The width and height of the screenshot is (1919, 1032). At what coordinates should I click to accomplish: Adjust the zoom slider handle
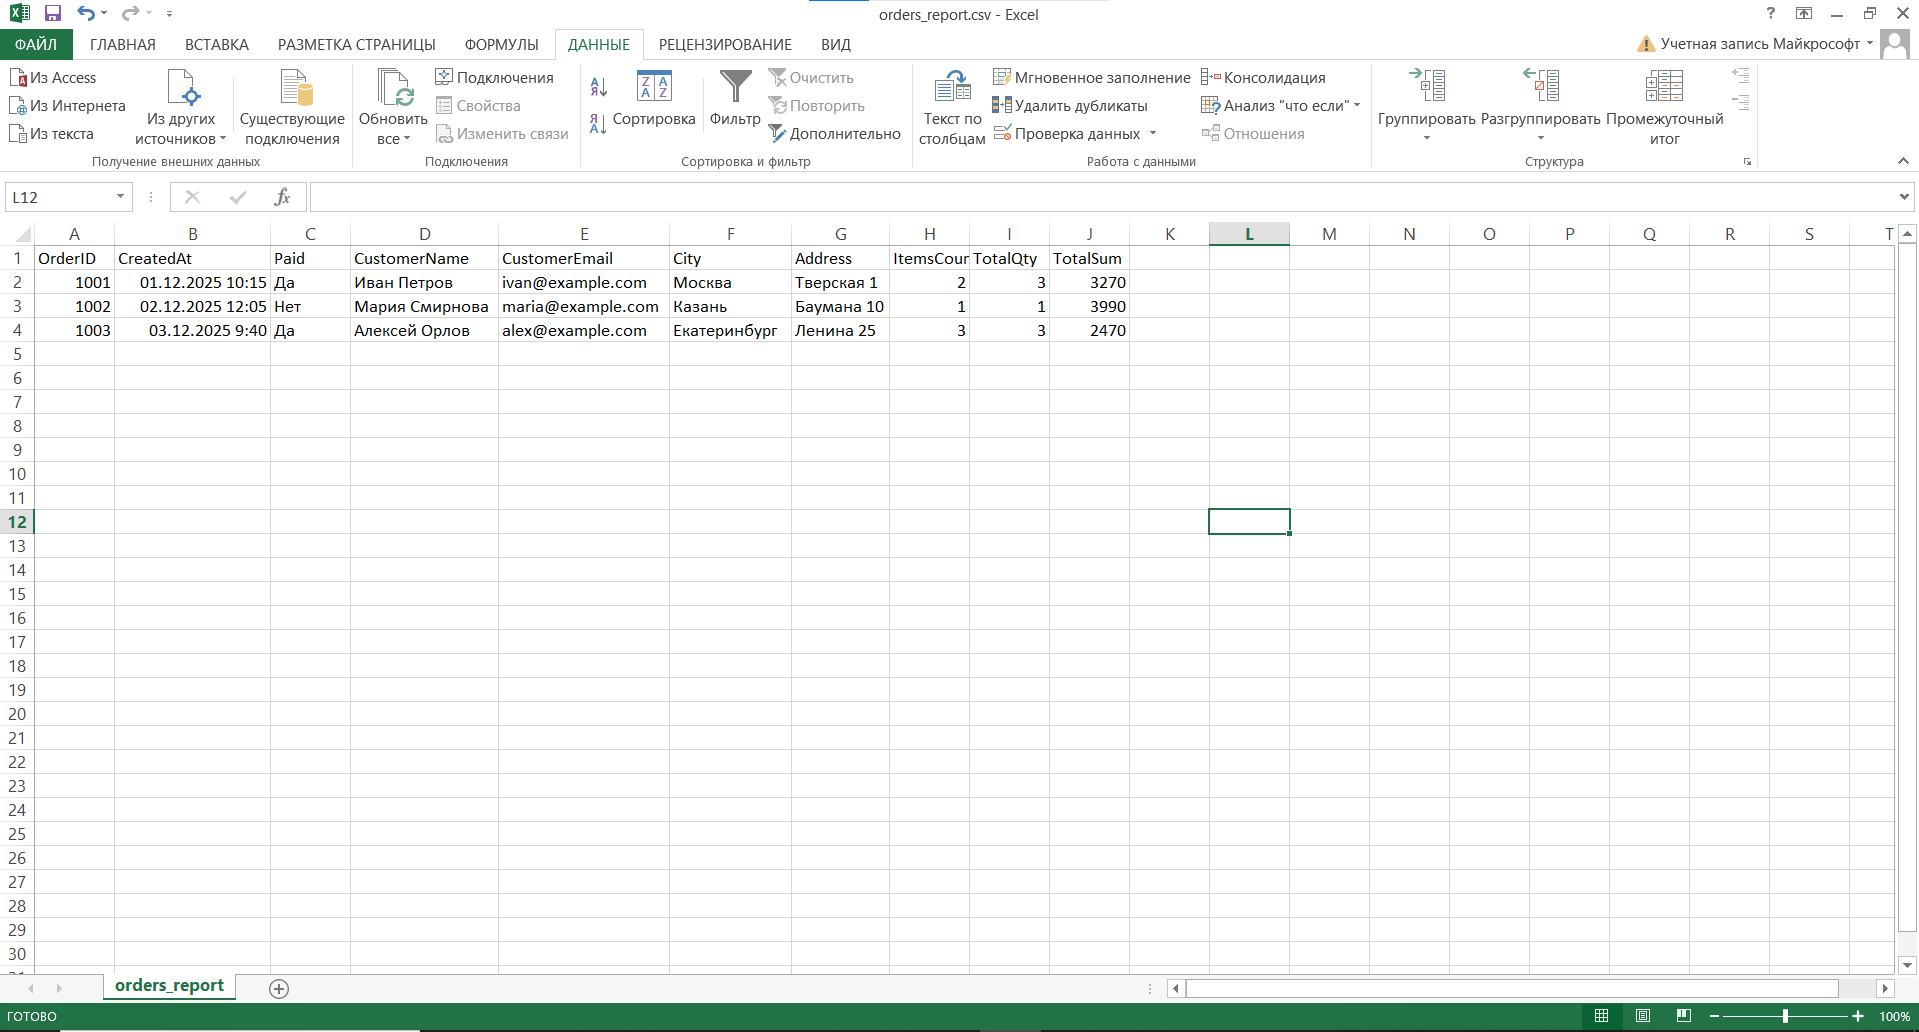pos(1785,1016)
